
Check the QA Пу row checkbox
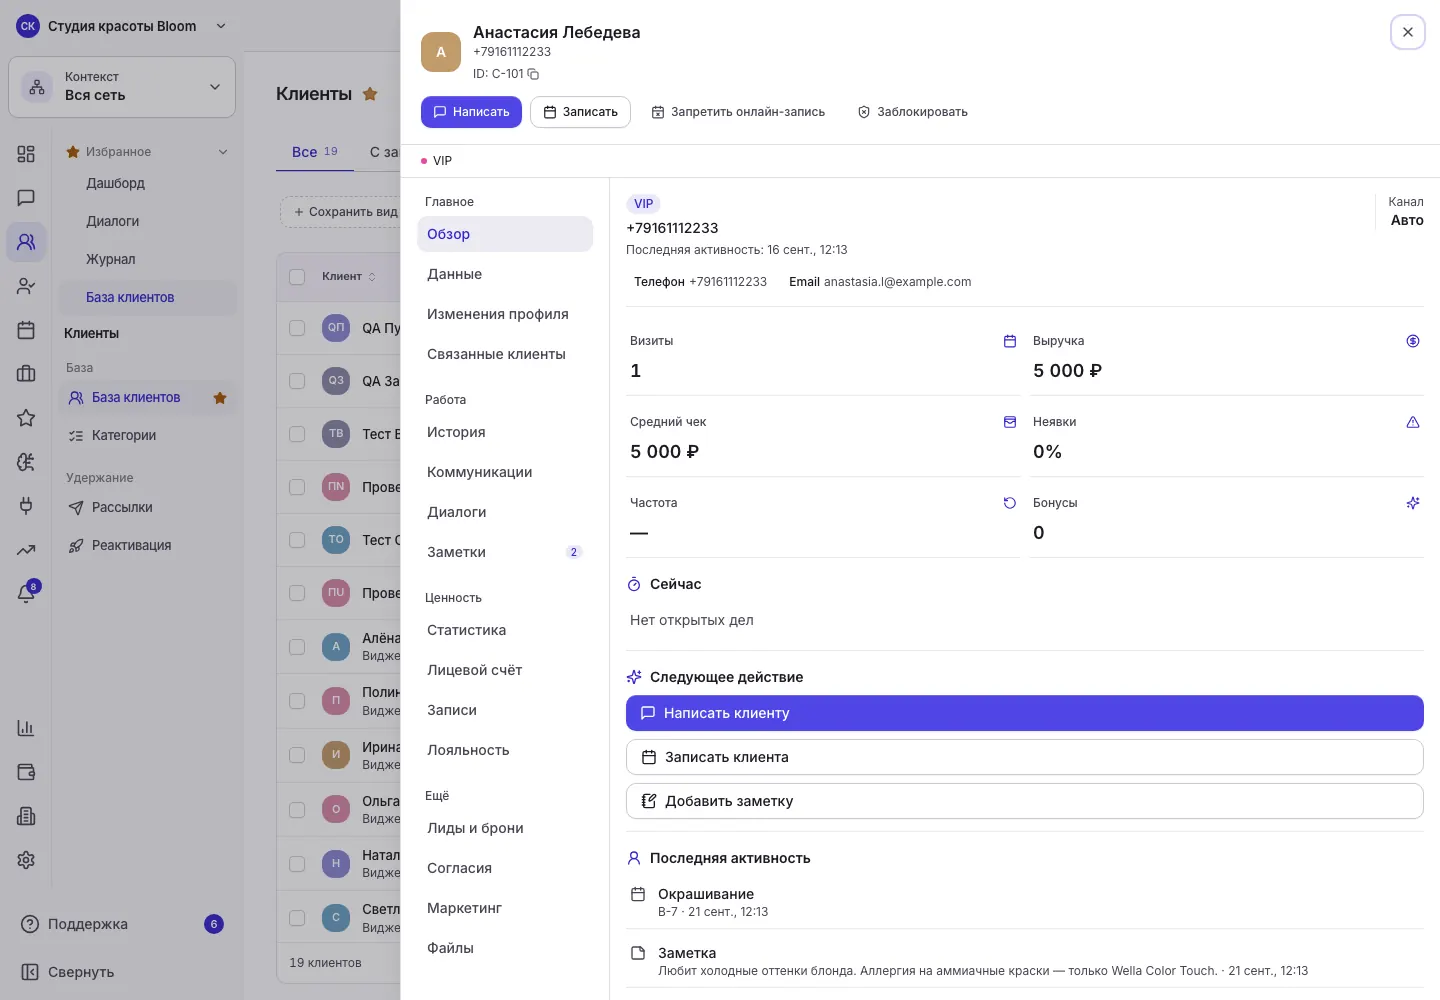coord(297,328)
